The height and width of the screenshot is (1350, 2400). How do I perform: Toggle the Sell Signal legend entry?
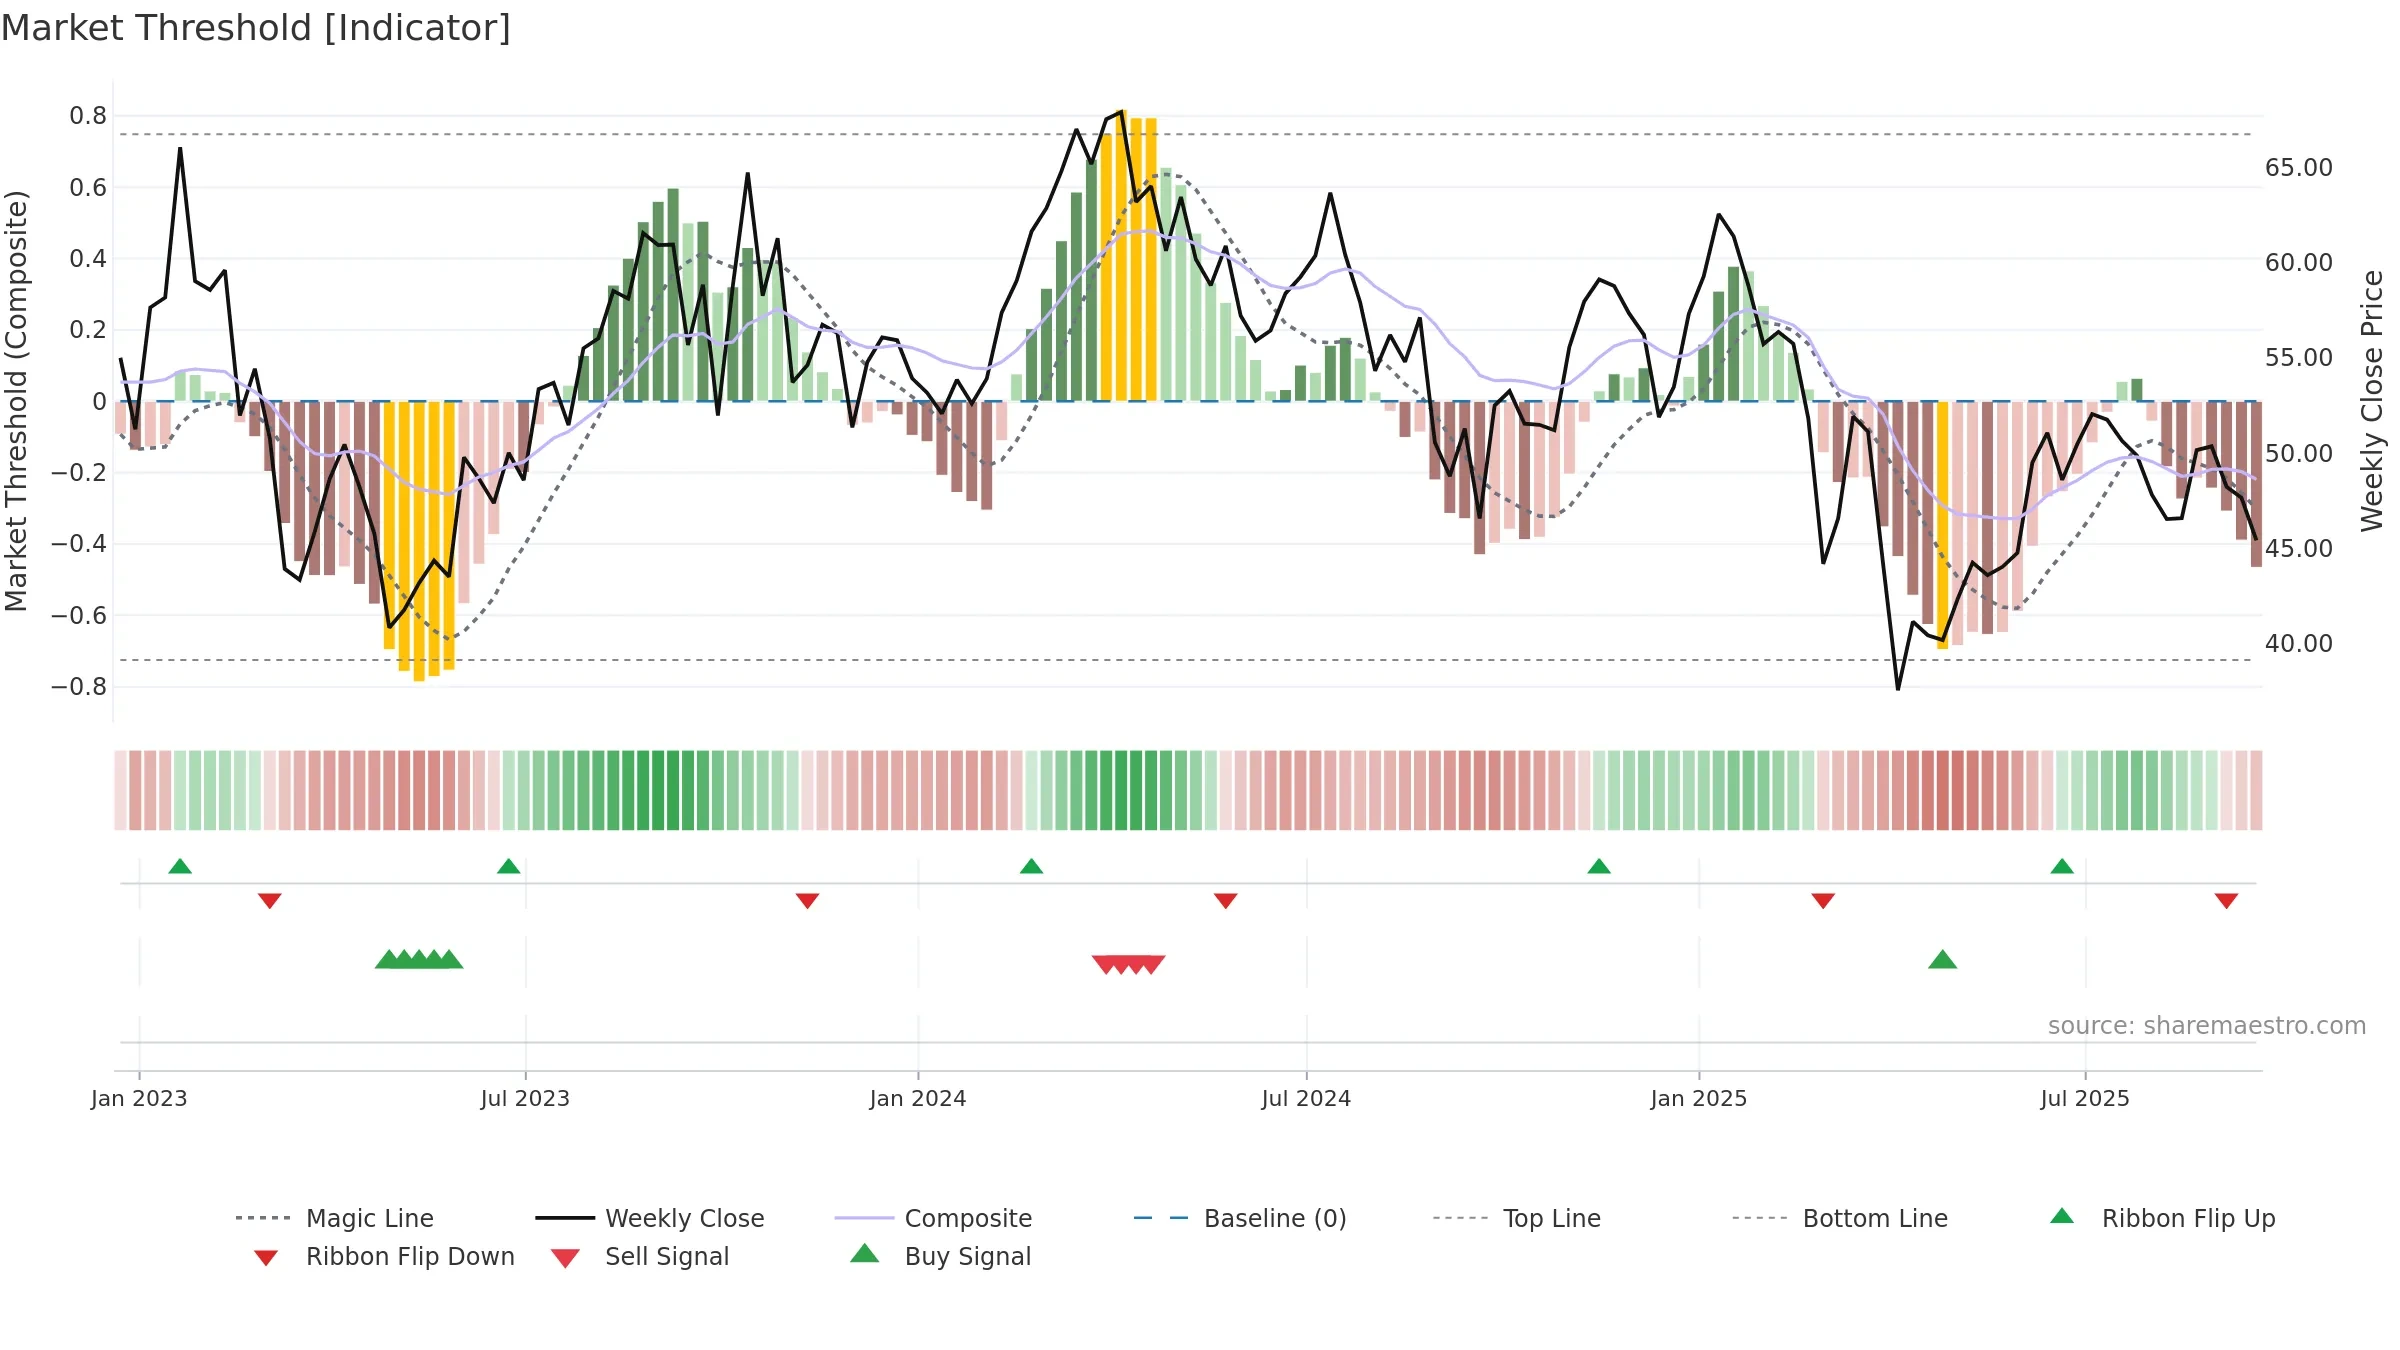point(640,1256)
